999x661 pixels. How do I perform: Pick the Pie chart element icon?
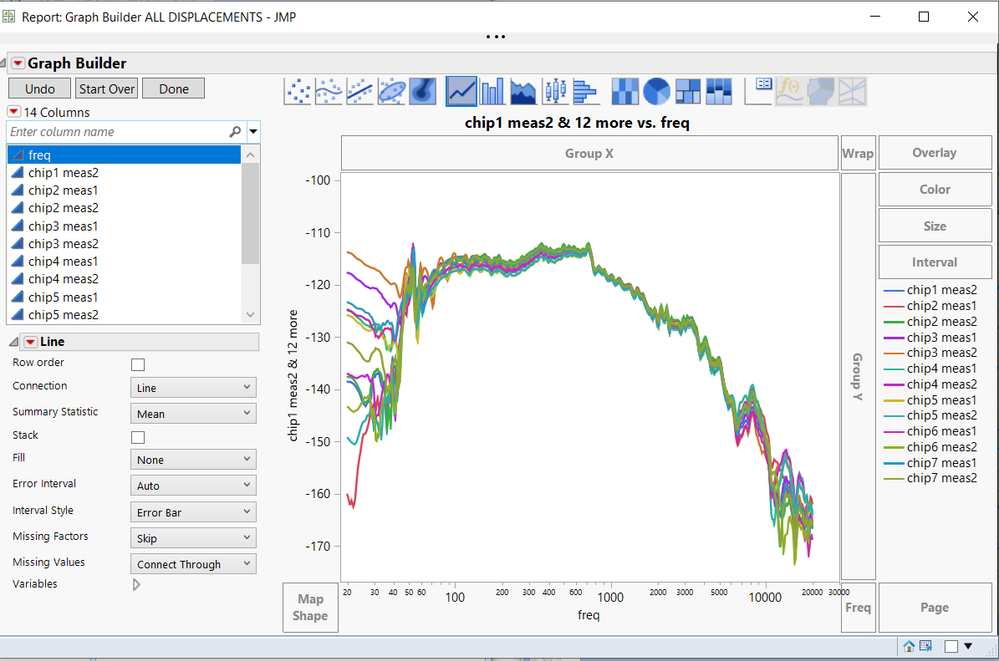[656, 92]
